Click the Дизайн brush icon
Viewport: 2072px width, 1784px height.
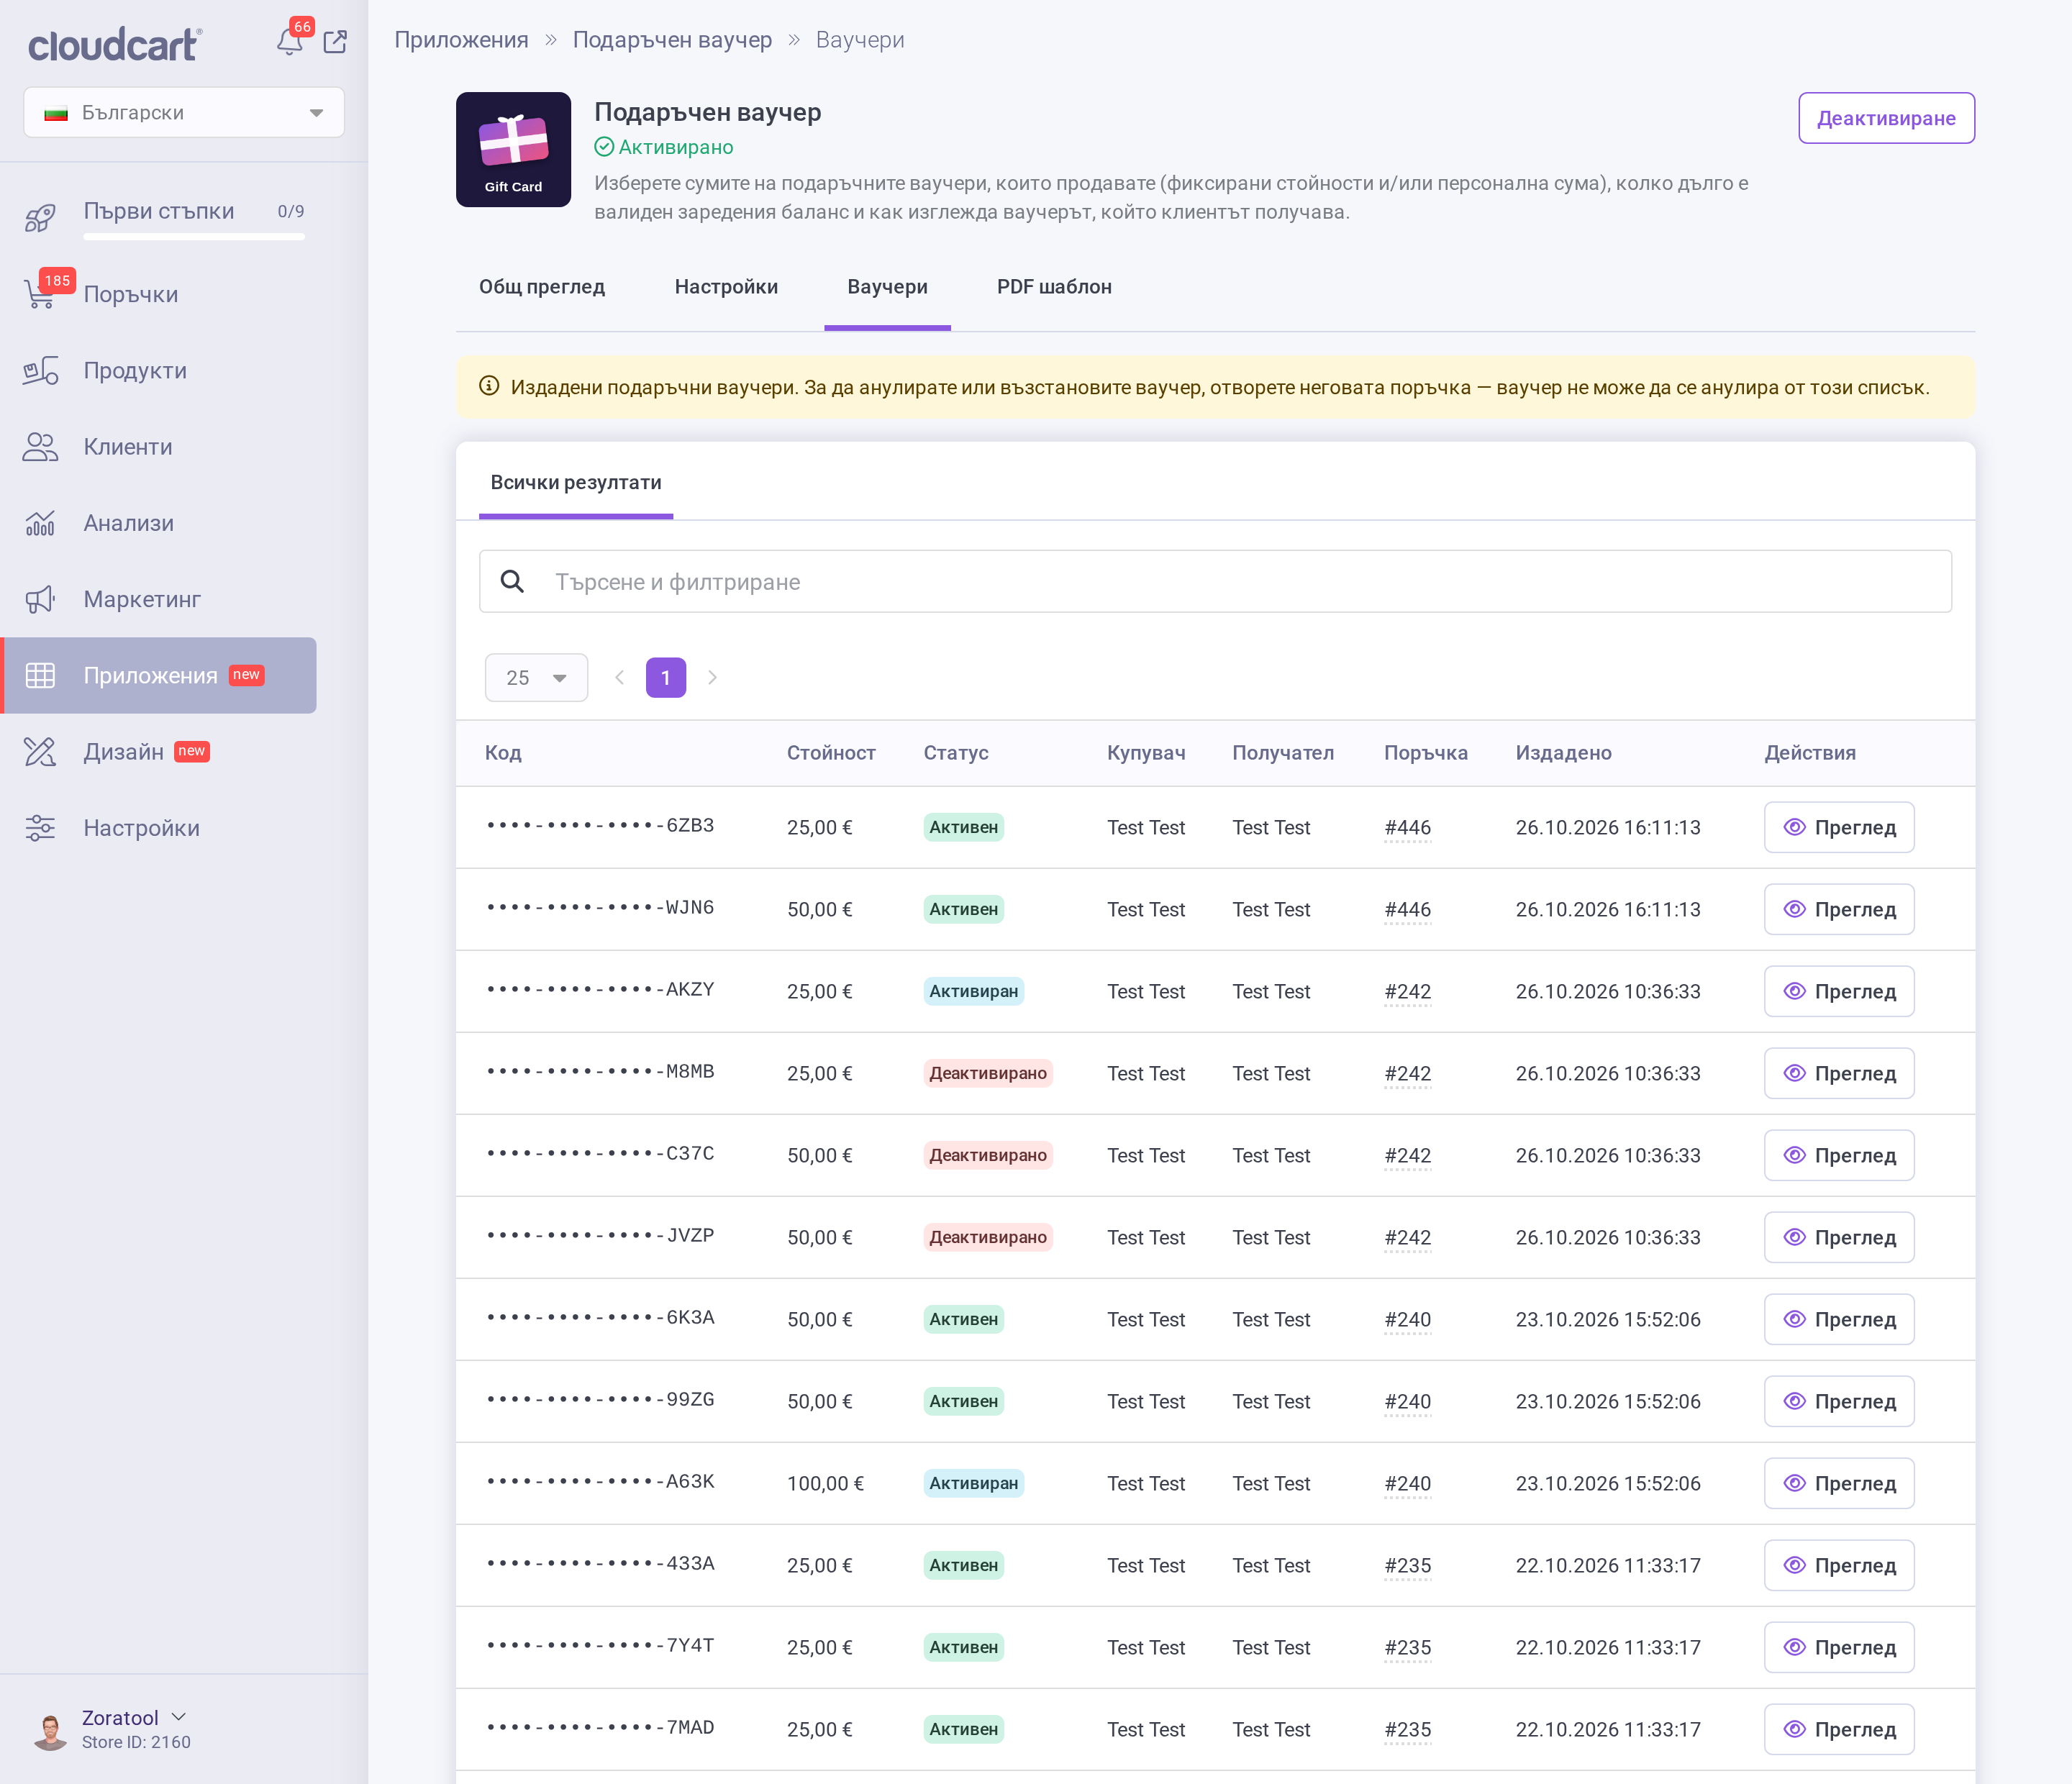pyautogui.click(x=40, y=752)
